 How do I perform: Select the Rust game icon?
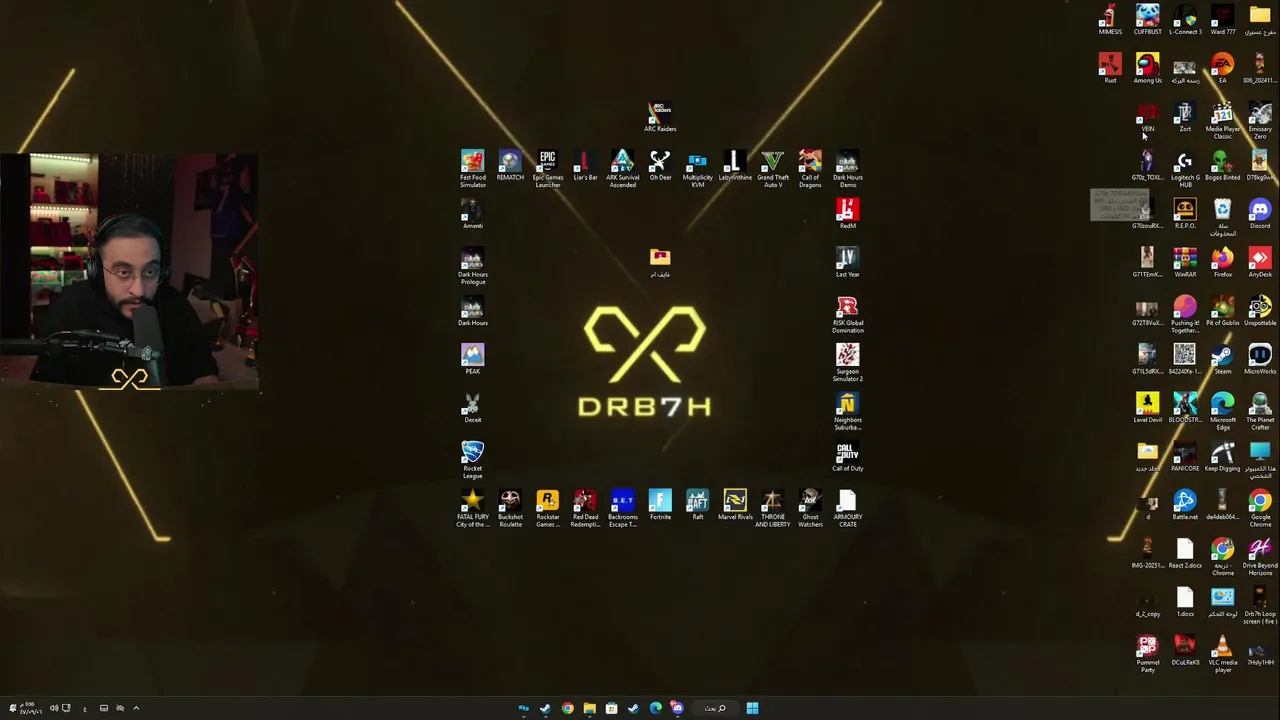point(1110,69)
